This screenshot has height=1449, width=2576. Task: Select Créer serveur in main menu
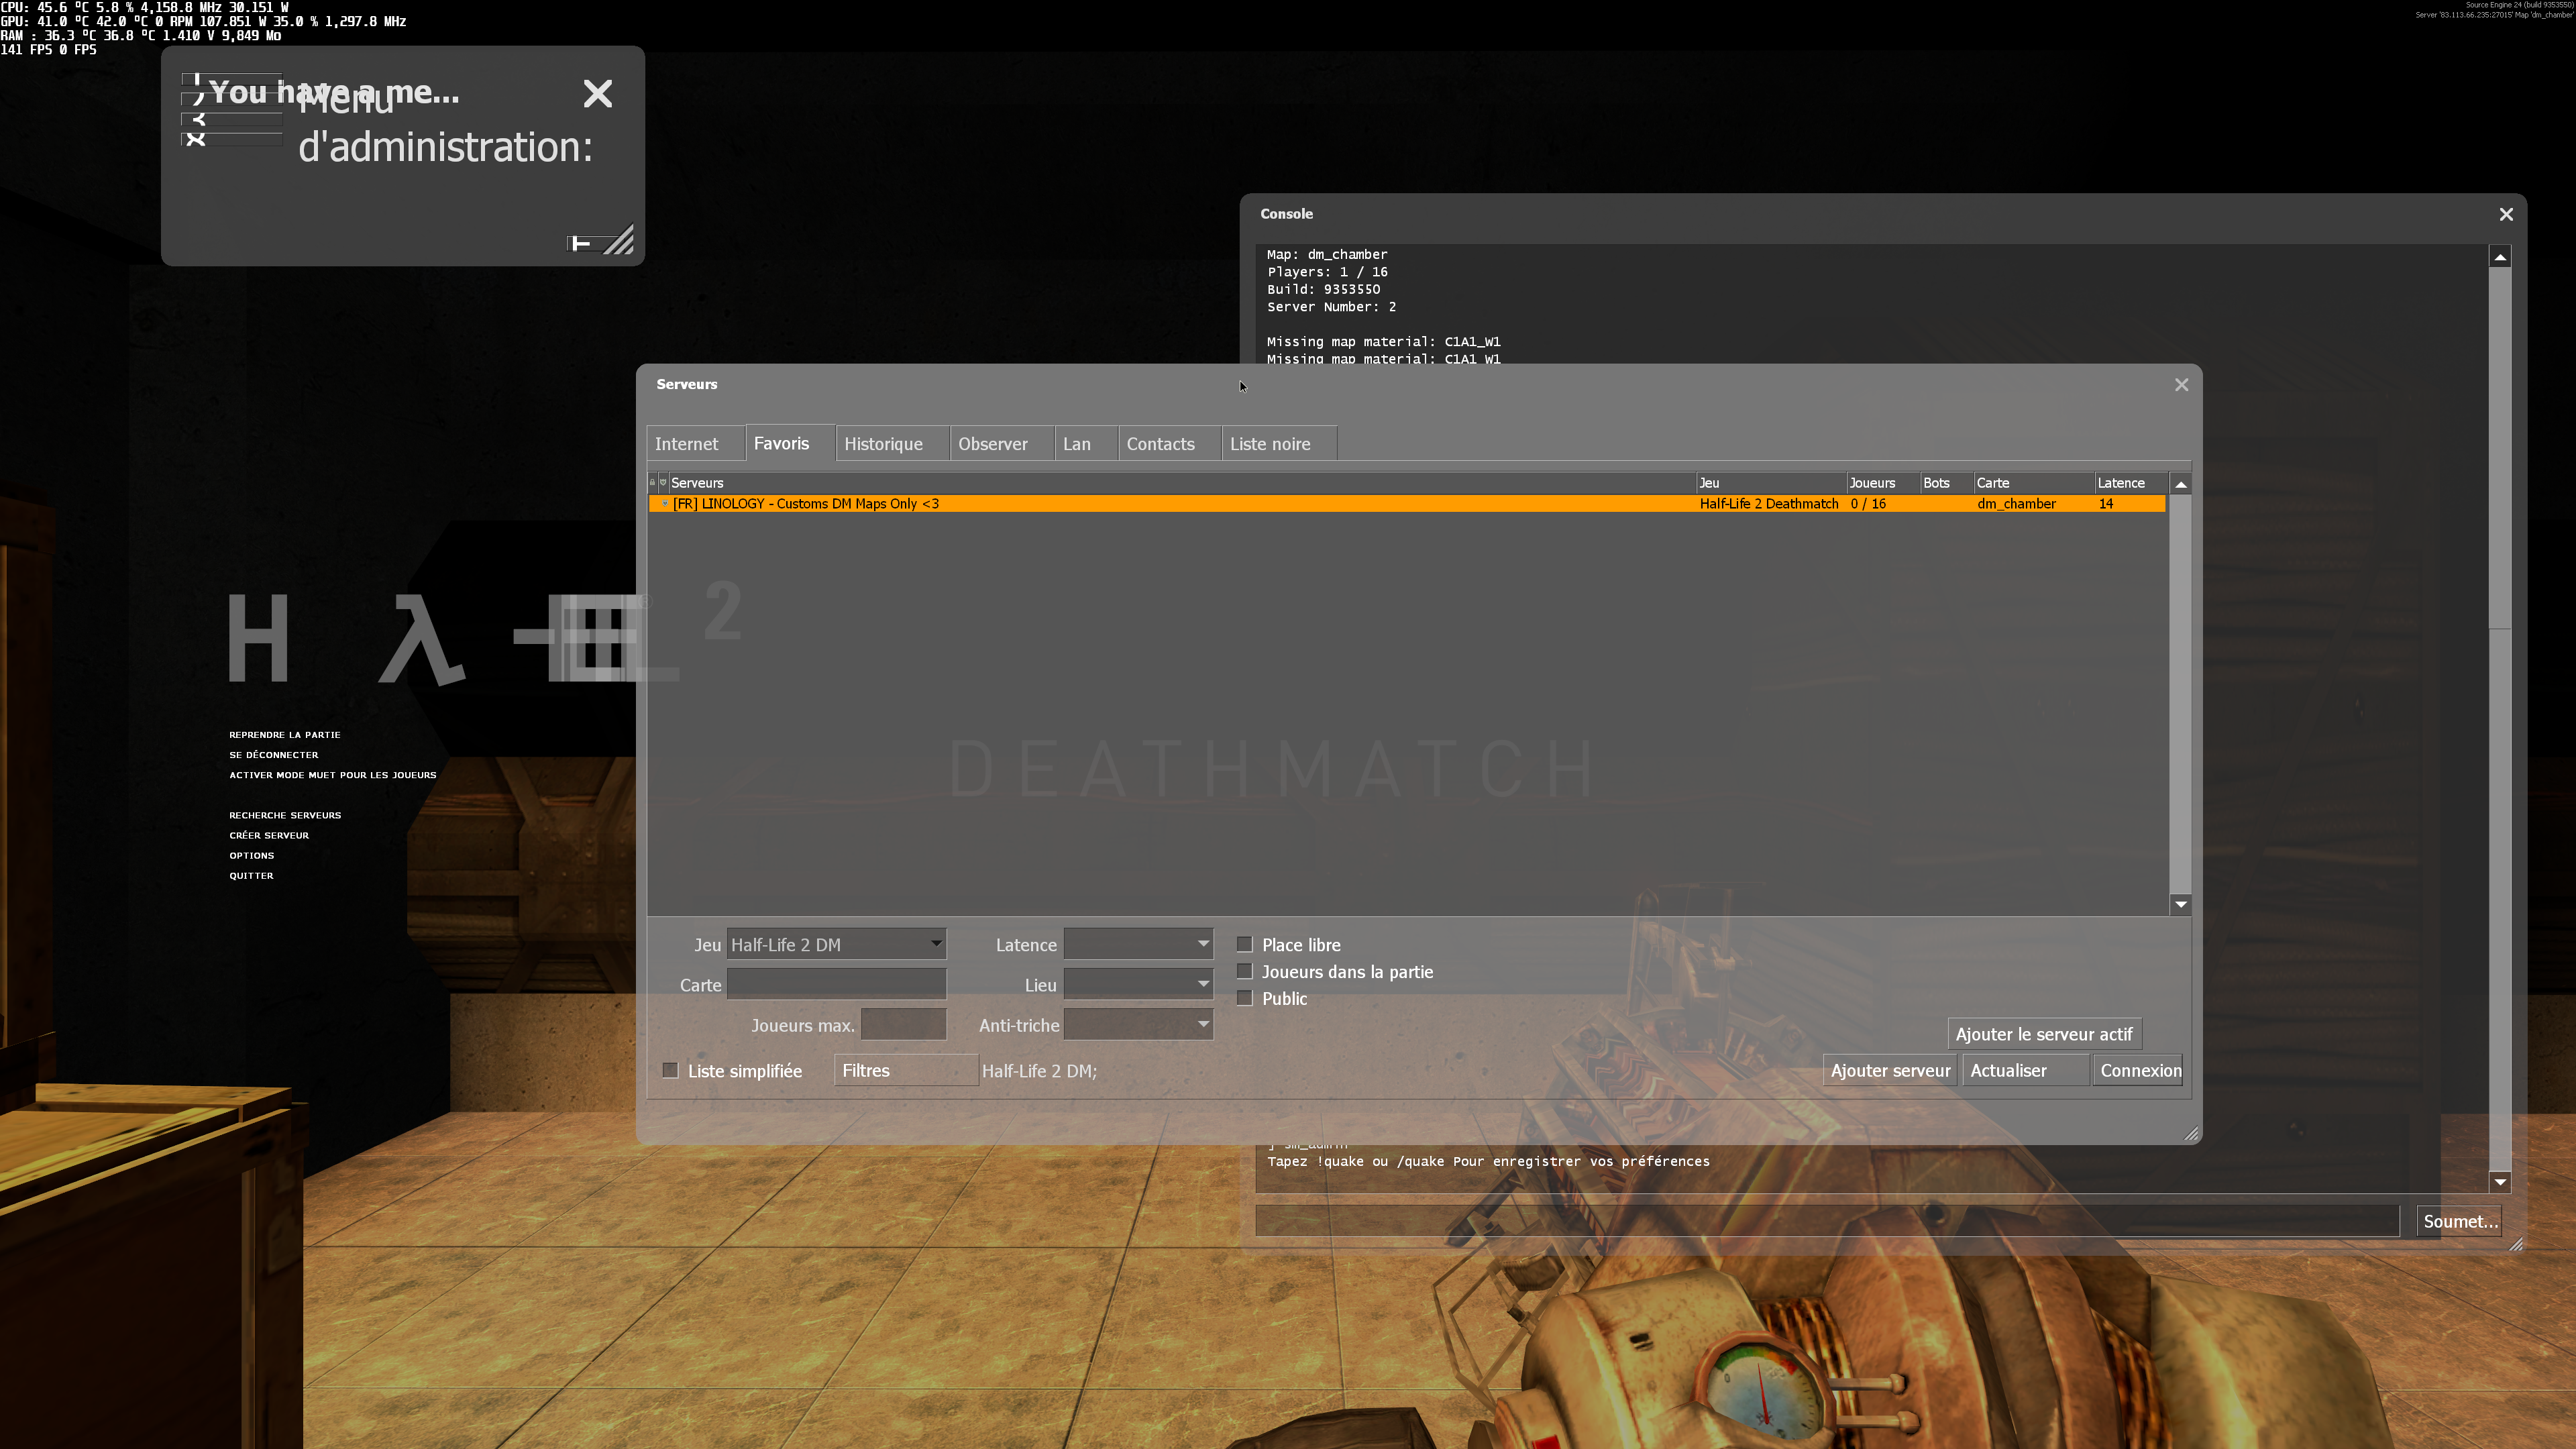[x=269, y=835]
